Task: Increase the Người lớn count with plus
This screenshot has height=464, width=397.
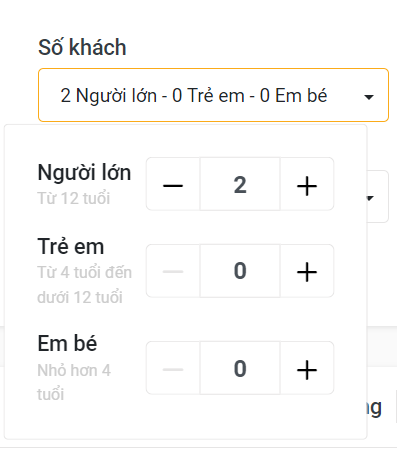Action: point(307,184)
